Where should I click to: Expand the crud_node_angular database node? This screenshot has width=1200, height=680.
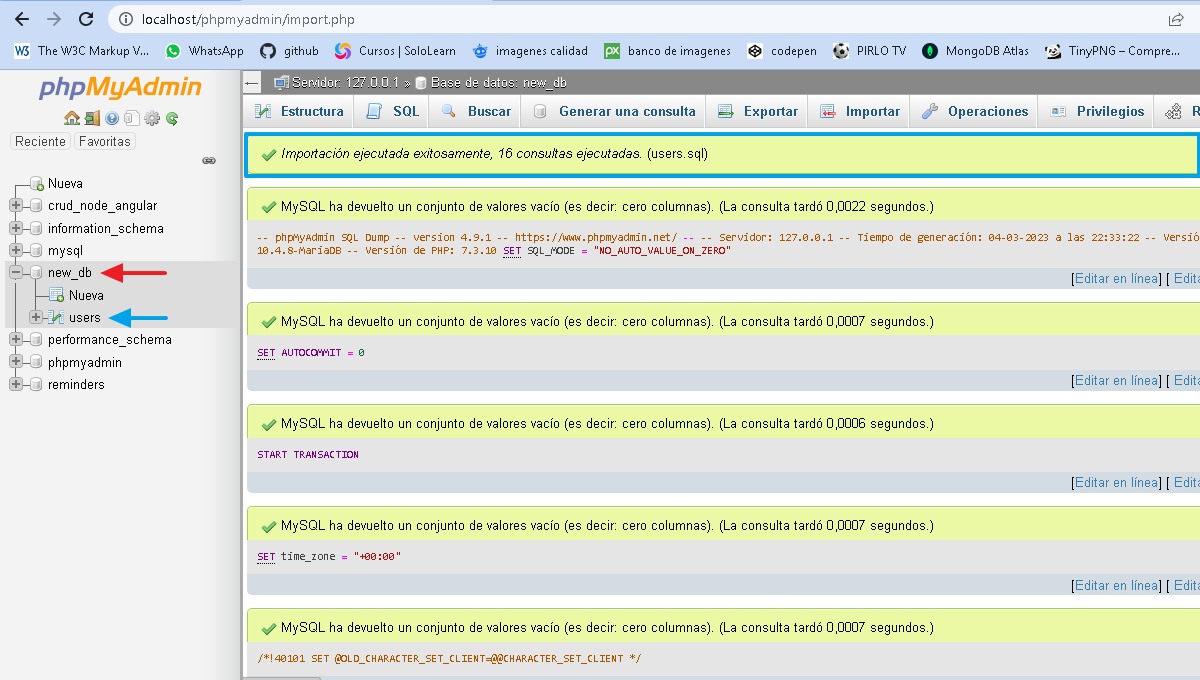click(x=16, y=206)
